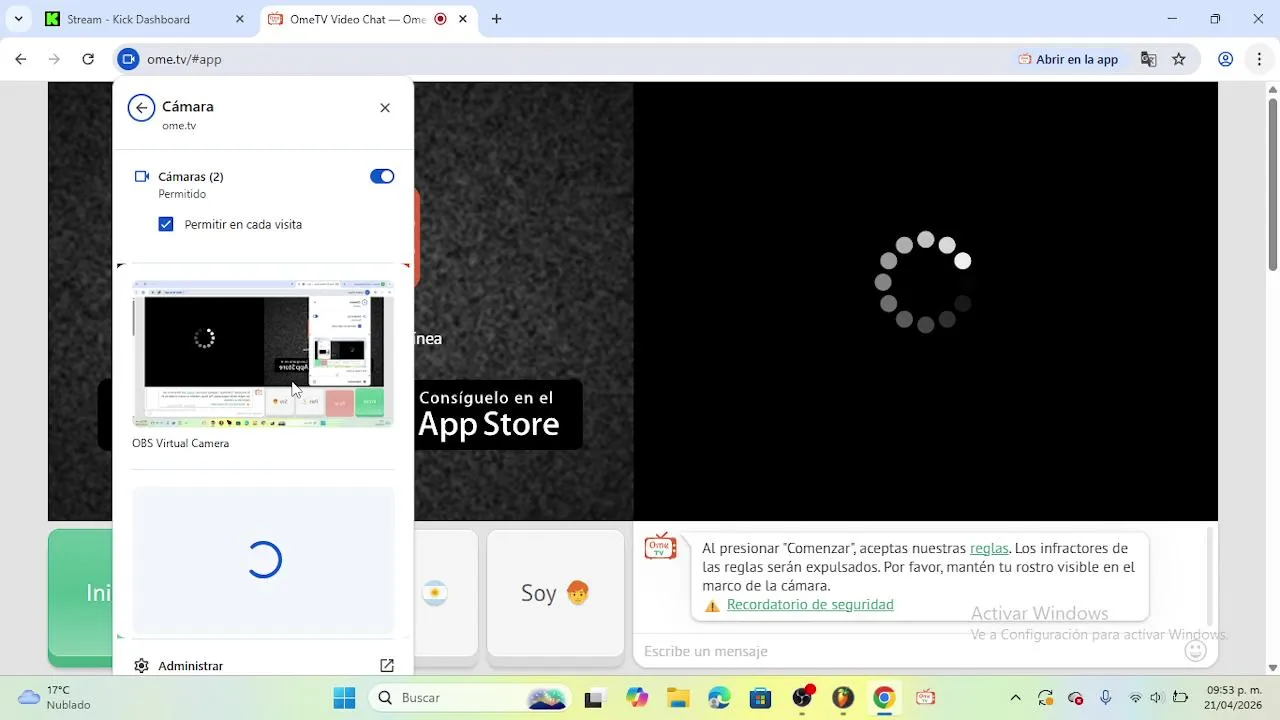
Task: Open Recordatorio de seguridad link
Action: [x=810, y=605]
